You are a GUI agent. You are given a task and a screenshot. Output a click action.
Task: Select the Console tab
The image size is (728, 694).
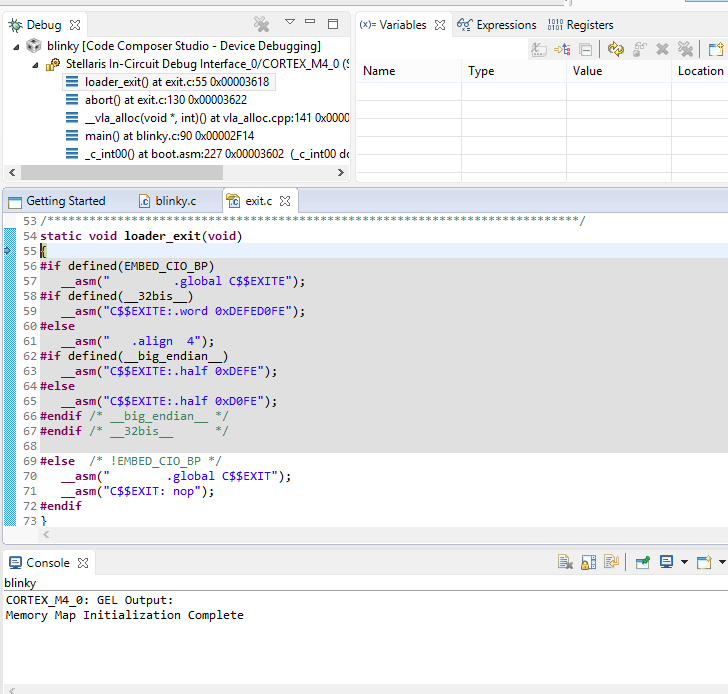[48, 563]
